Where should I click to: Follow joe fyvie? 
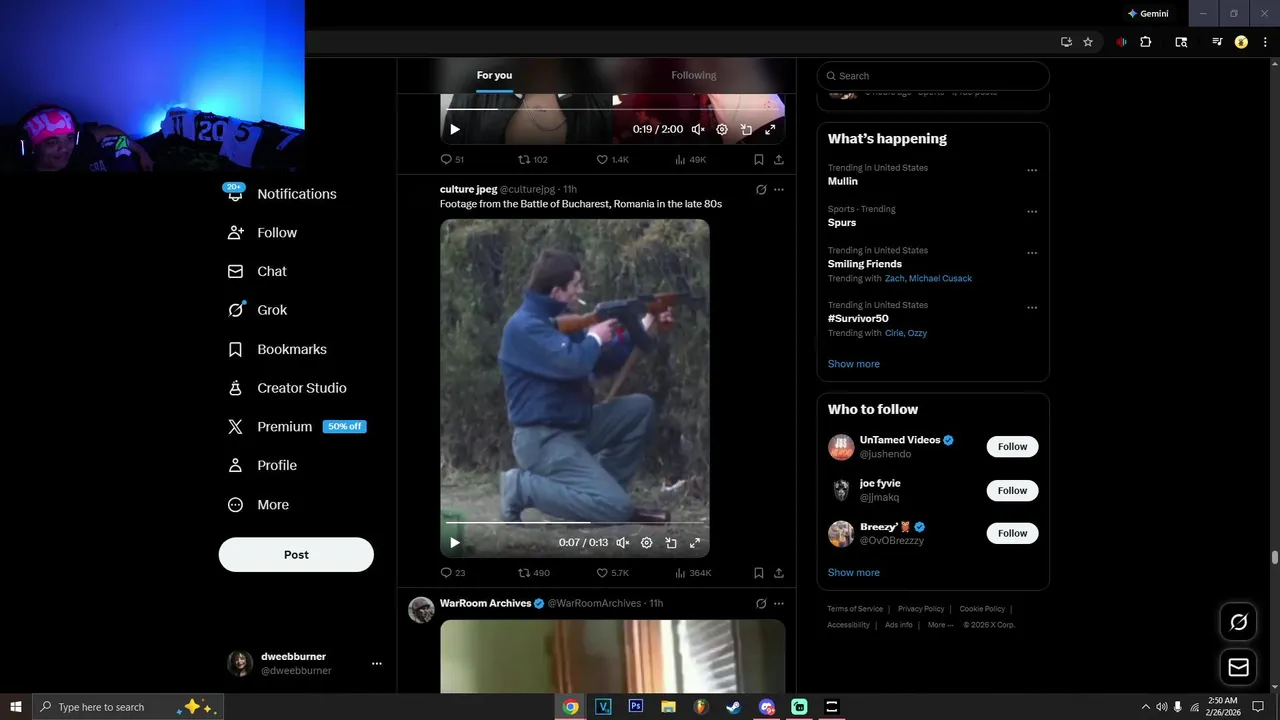coord(1012,490)
